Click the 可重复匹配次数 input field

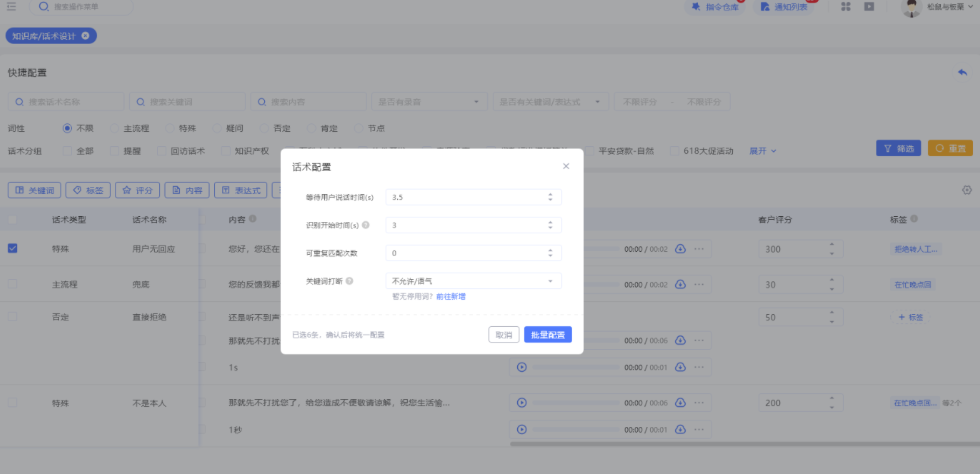(473, 253)
